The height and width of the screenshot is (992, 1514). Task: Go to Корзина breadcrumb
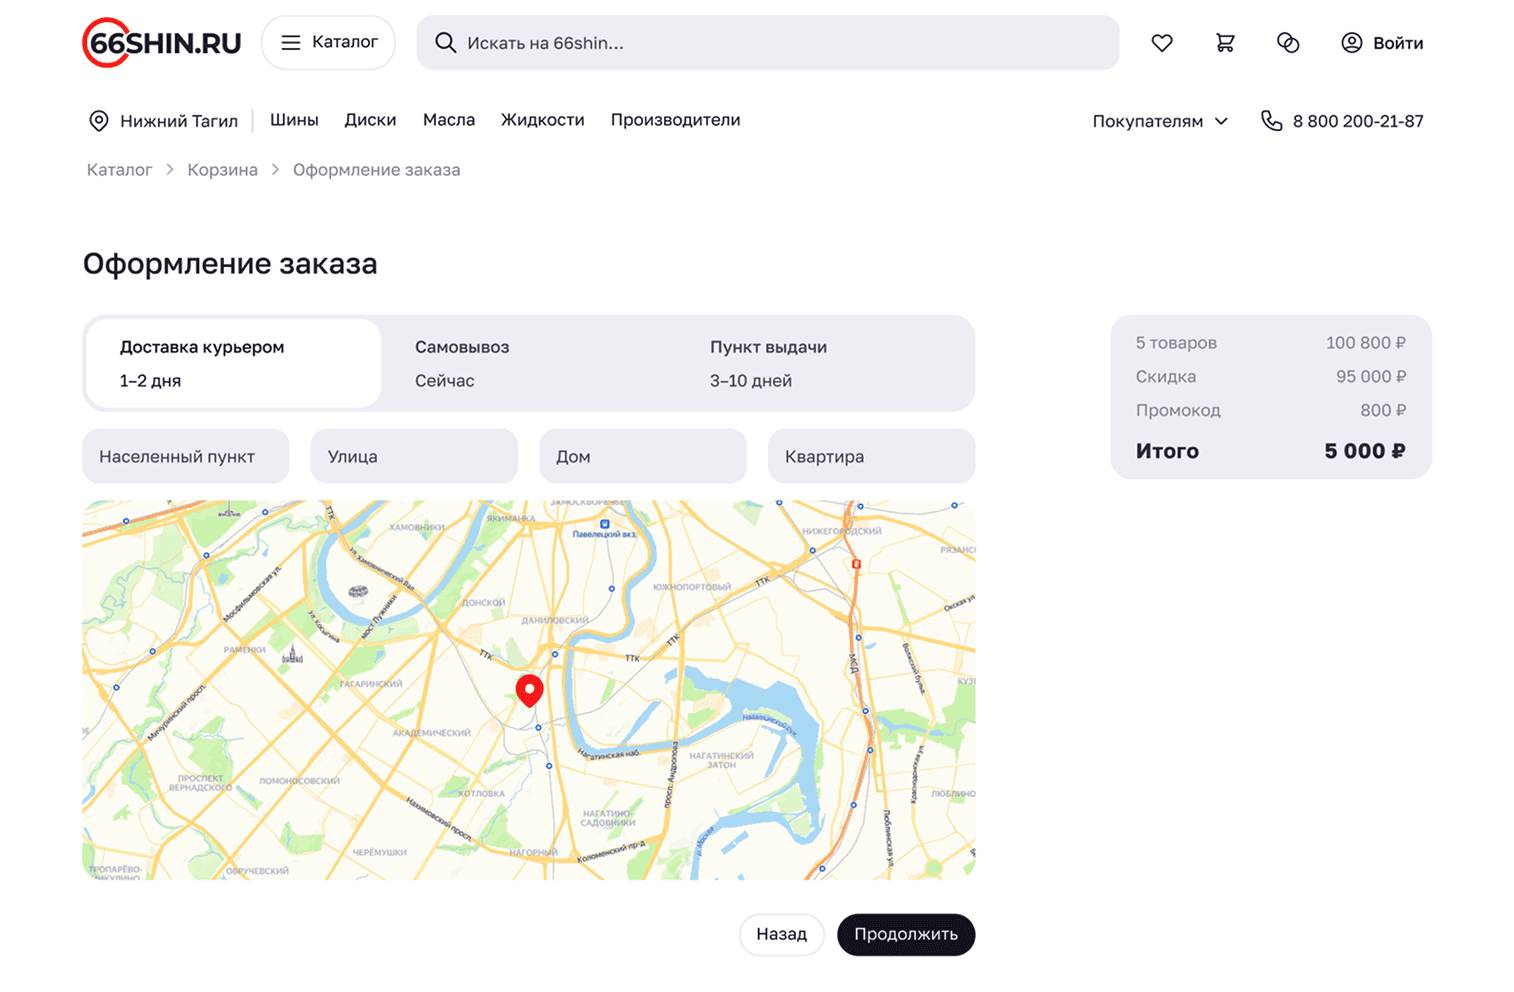point(222,170)
